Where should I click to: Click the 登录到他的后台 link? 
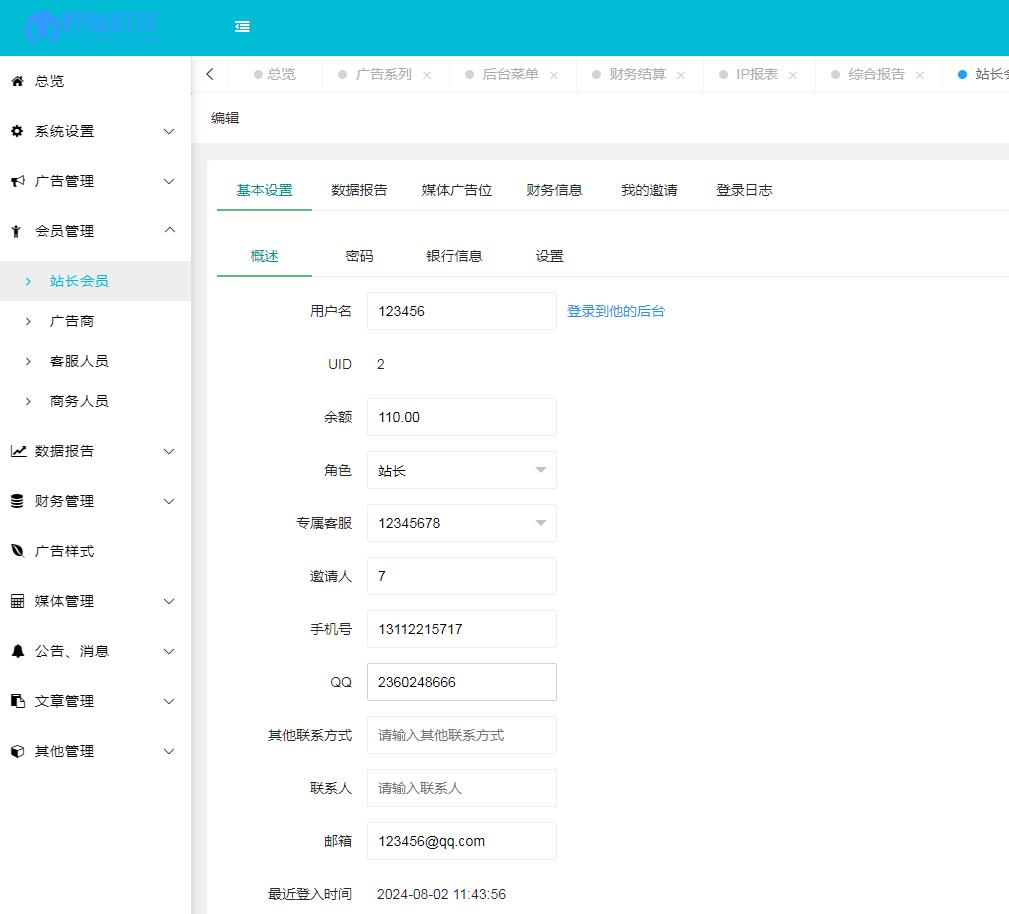pyautogui.click(x=615, y=311)
